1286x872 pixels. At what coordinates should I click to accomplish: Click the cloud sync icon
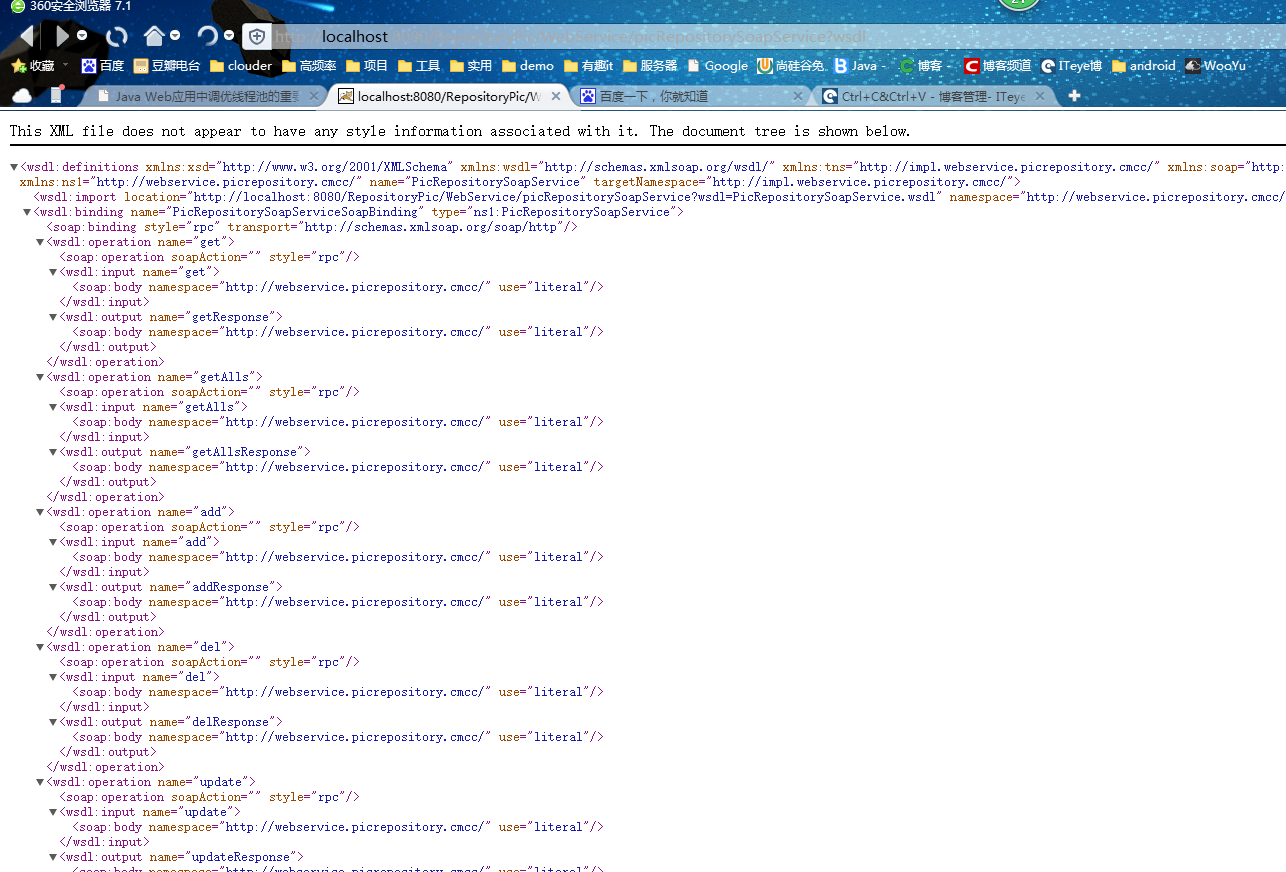(x=21, y=95)
